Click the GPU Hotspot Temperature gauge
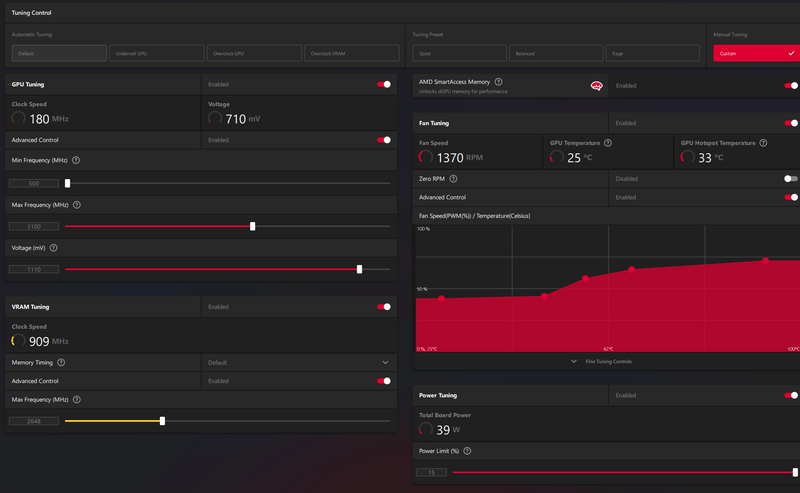 pos(687,157)
